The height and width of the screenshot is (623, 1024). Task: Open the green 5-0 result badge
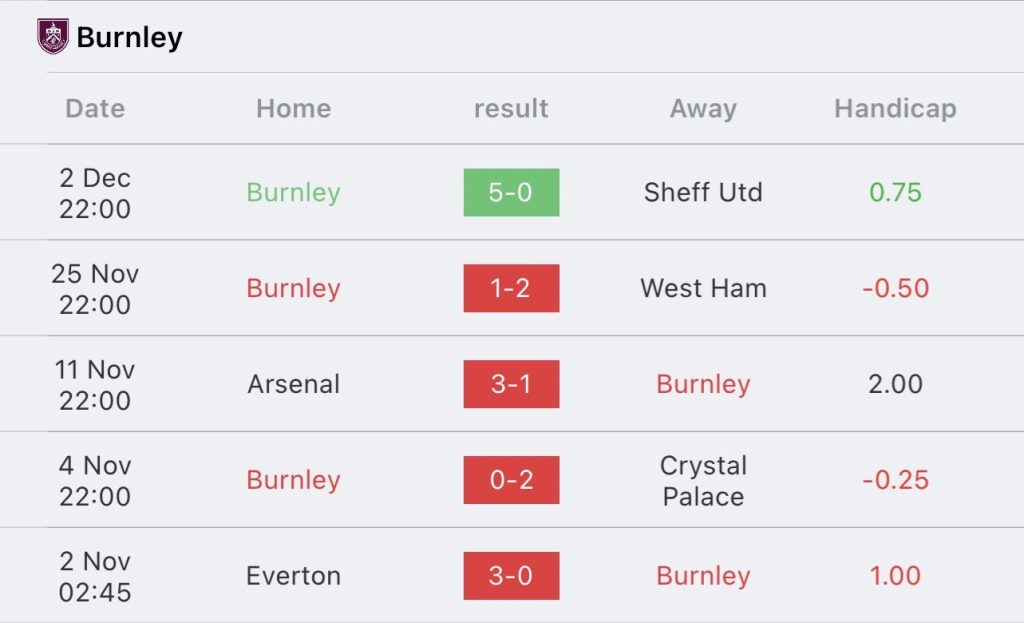click(511, 192)
